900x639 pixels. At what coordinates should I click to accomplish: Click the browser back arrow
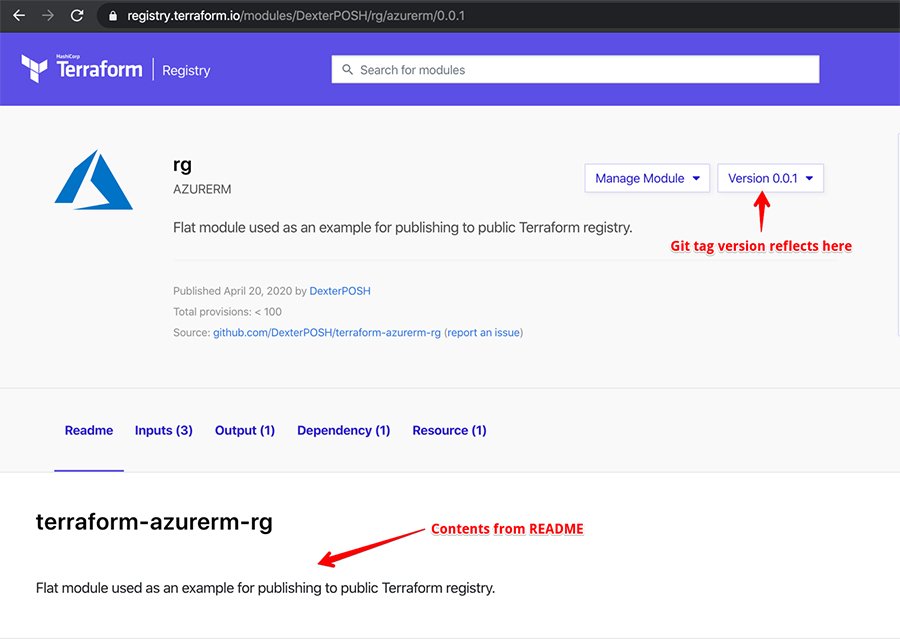tap(18, 16)
